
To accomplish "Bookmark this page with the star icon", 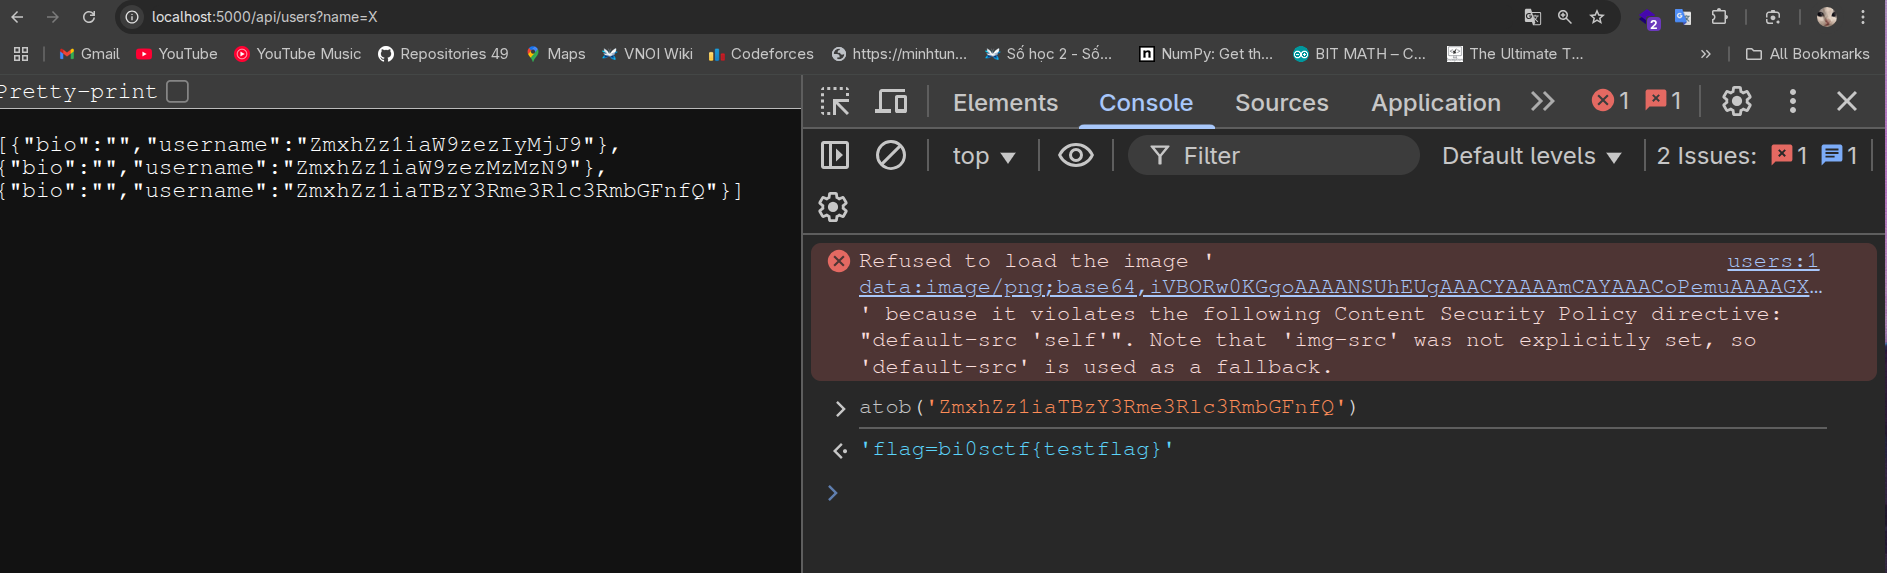I will pos(1597,17).
